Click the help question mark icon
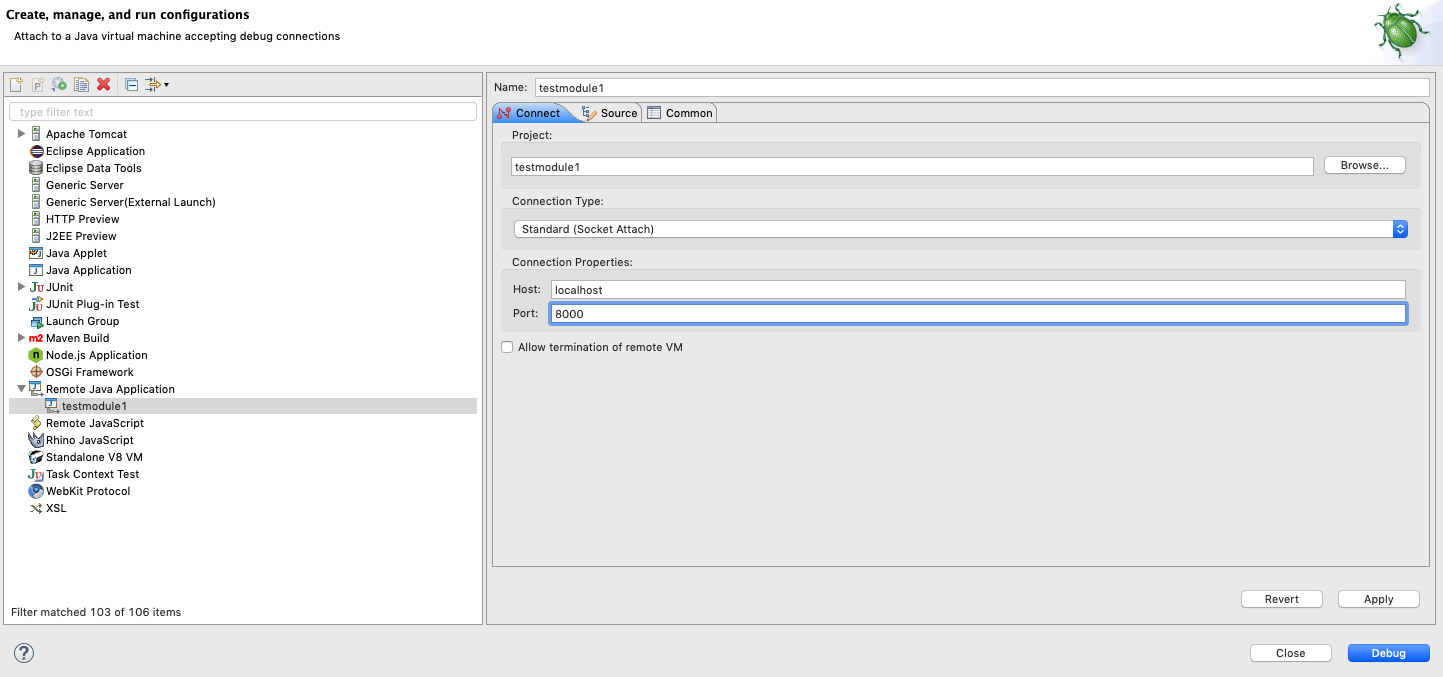The width and height of the screenshot is (1443, 677). (24, 653)
